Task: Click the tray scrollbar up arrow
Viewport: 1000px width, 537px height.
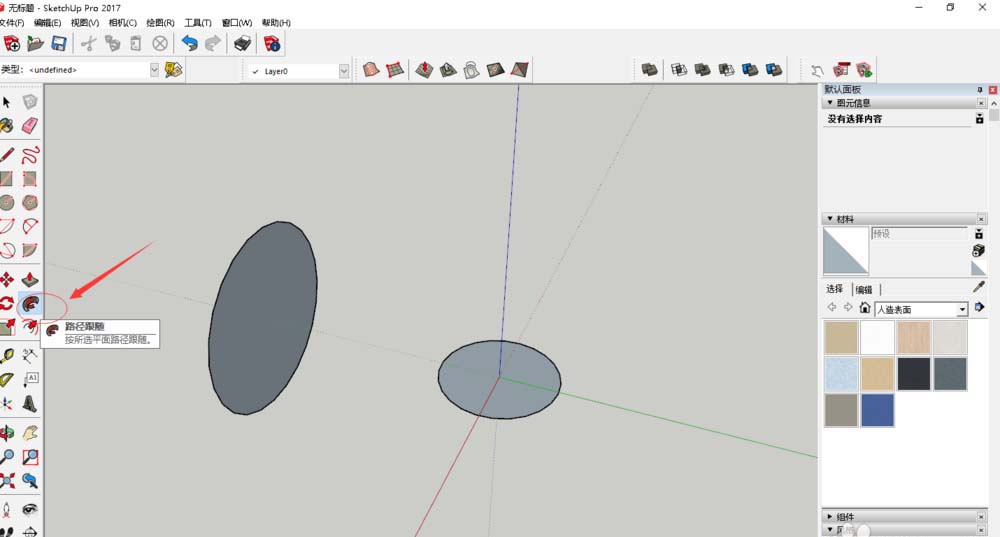Action: coord(994,103)
